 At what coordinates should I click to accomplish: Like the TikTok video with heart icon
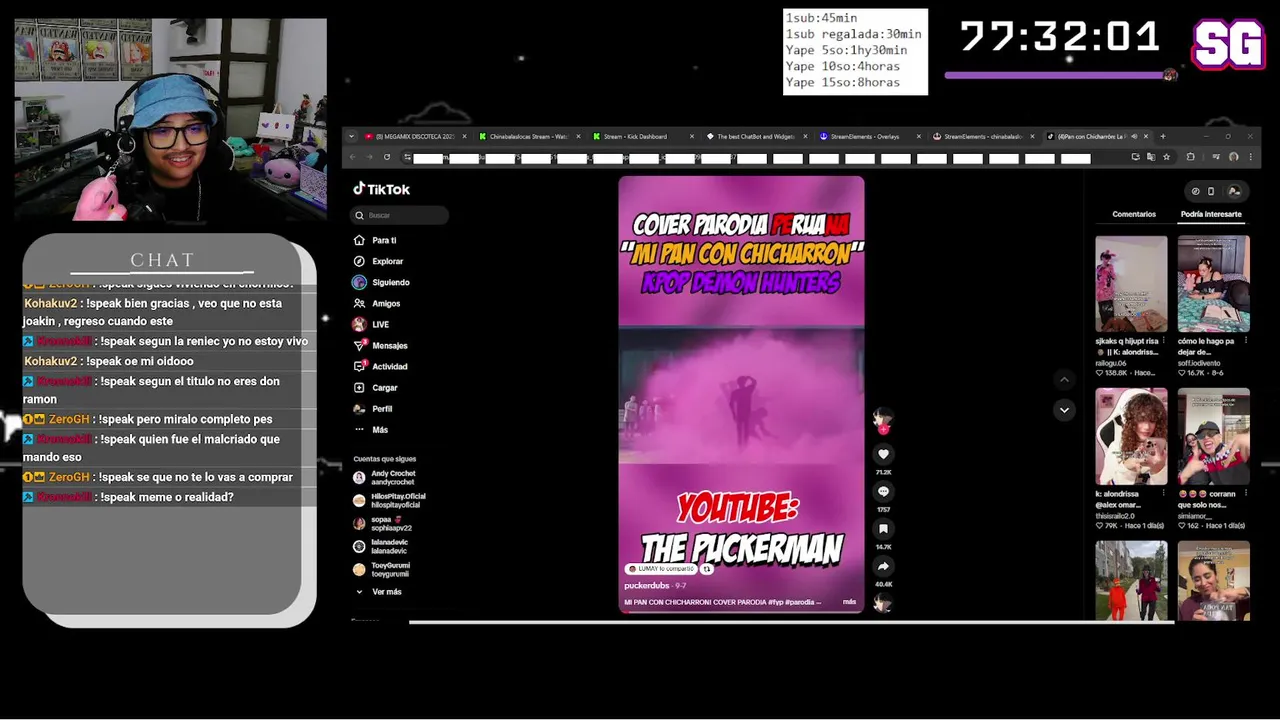click(883, 454)
